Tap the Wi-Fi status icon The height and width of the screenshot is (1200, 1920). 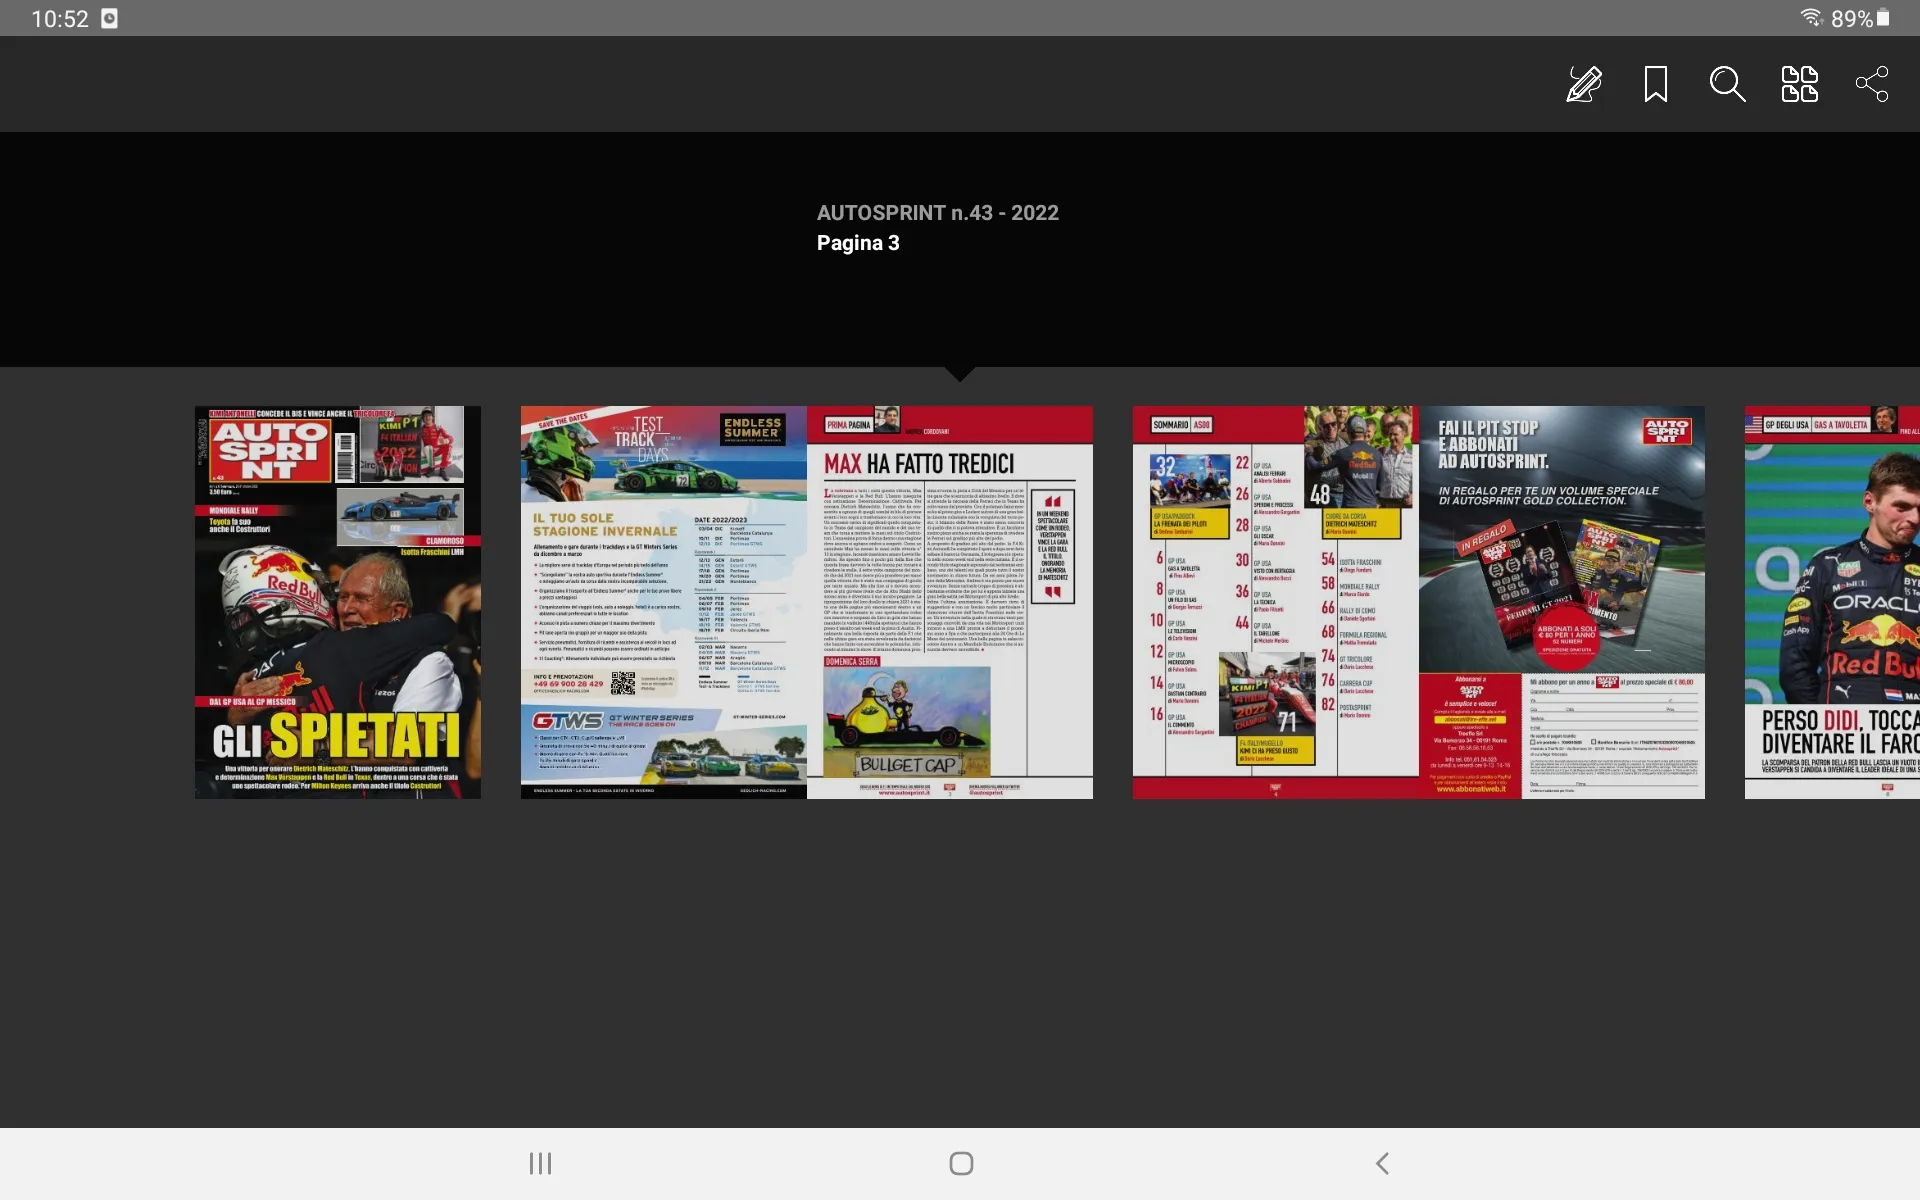[1812, 18]
